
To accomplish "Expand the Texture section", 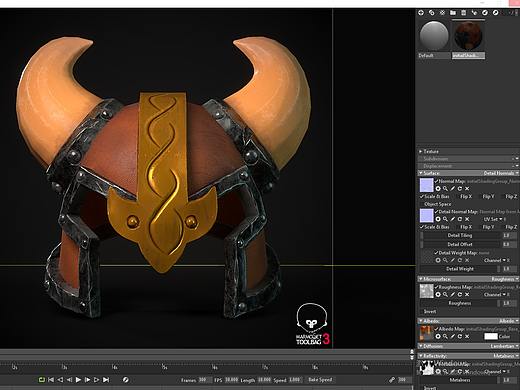I will tap(421, 151).
